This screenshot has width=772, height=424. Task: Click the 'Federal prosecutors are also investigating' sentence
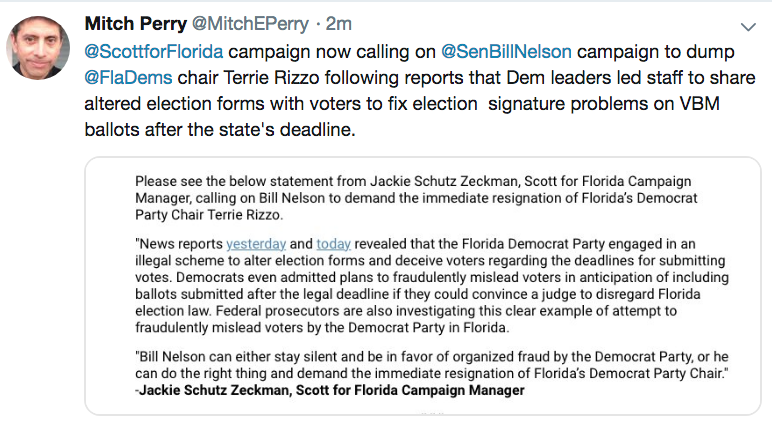pyautogui.click(x=406, y=319)
